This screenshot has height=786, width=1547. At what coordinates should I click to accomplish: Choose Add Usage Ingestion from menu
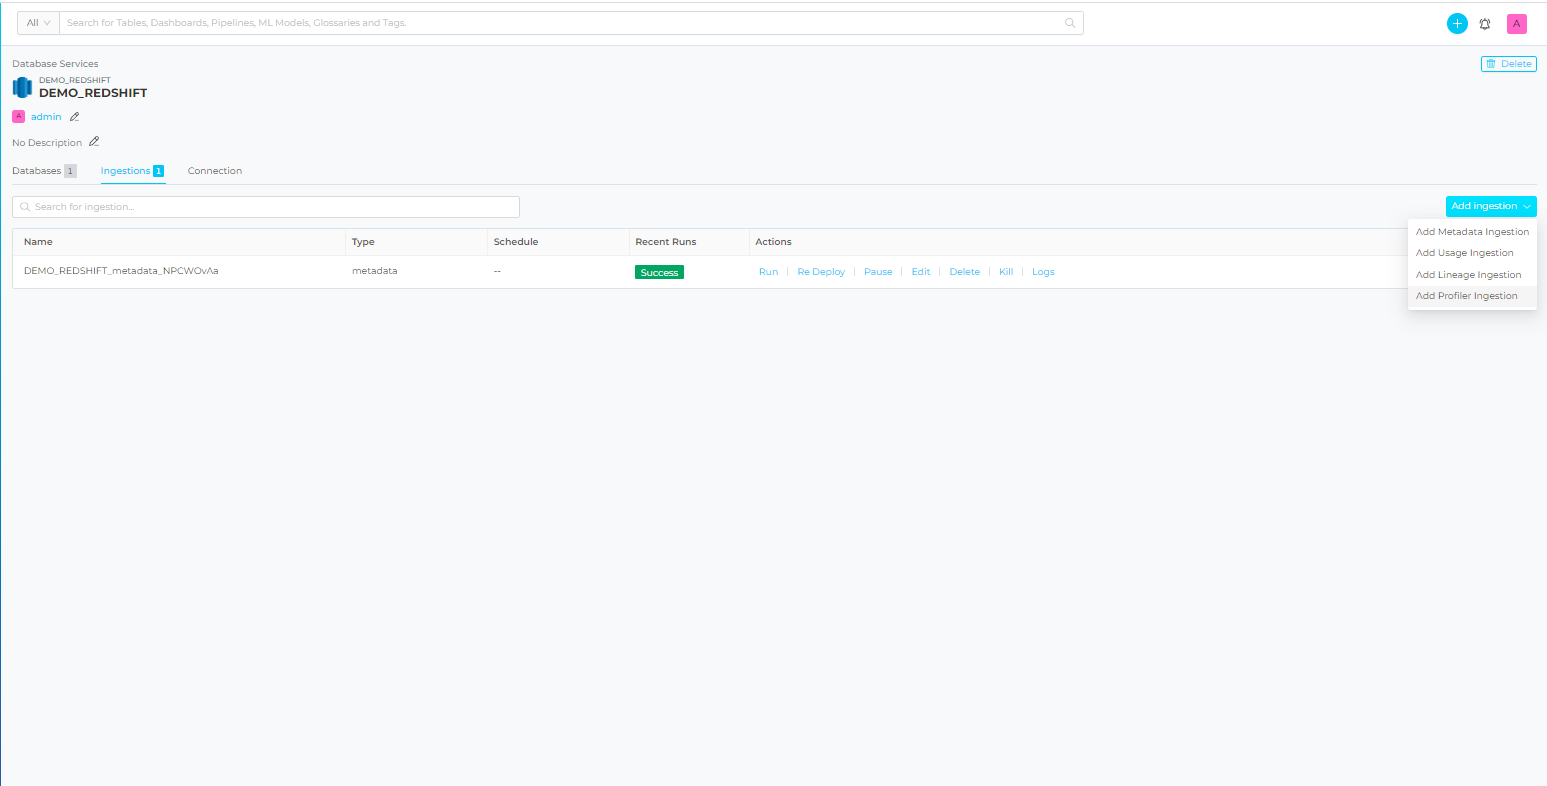1464,253
